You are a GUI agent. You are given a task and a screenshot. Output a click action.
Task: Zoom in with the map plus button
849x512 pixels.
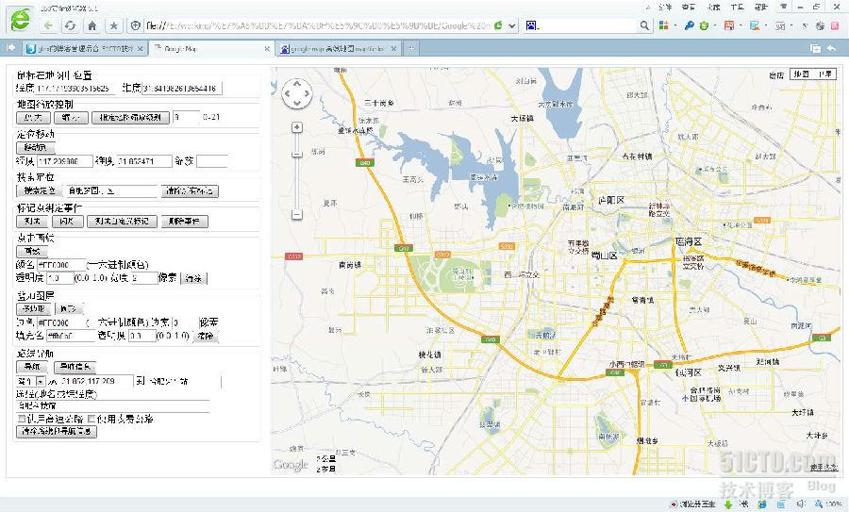coord(297,127)
